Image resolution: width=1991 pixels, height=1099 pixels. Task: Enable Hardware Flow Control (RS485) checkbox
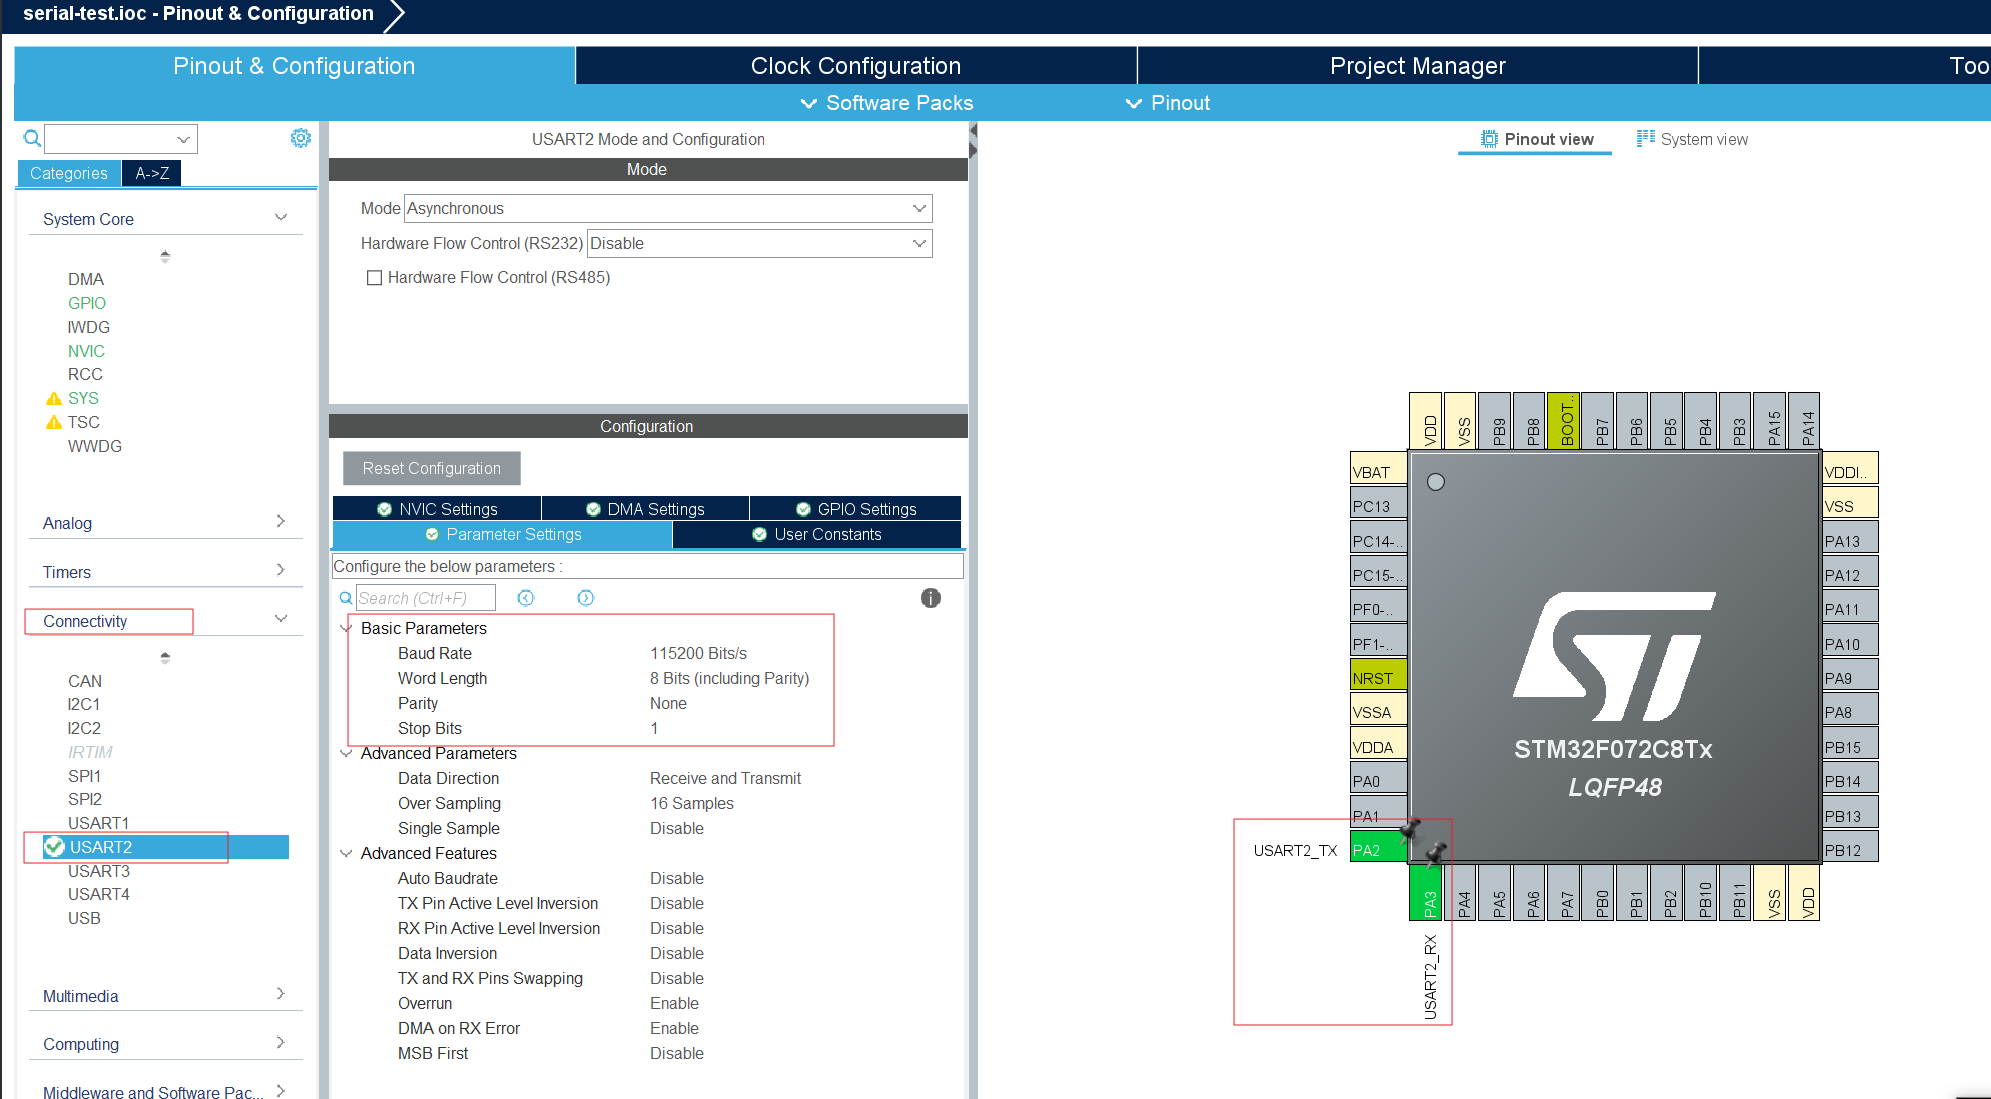[374, 278]
